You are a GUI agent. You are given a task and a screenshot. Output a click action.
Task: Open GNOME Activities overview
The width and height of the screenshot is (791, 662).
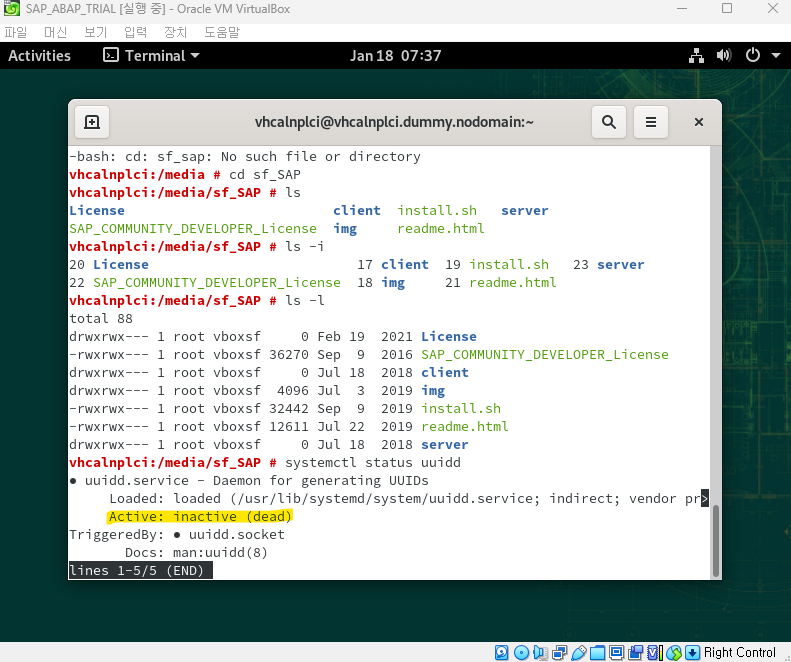click(x=39, y=56)
